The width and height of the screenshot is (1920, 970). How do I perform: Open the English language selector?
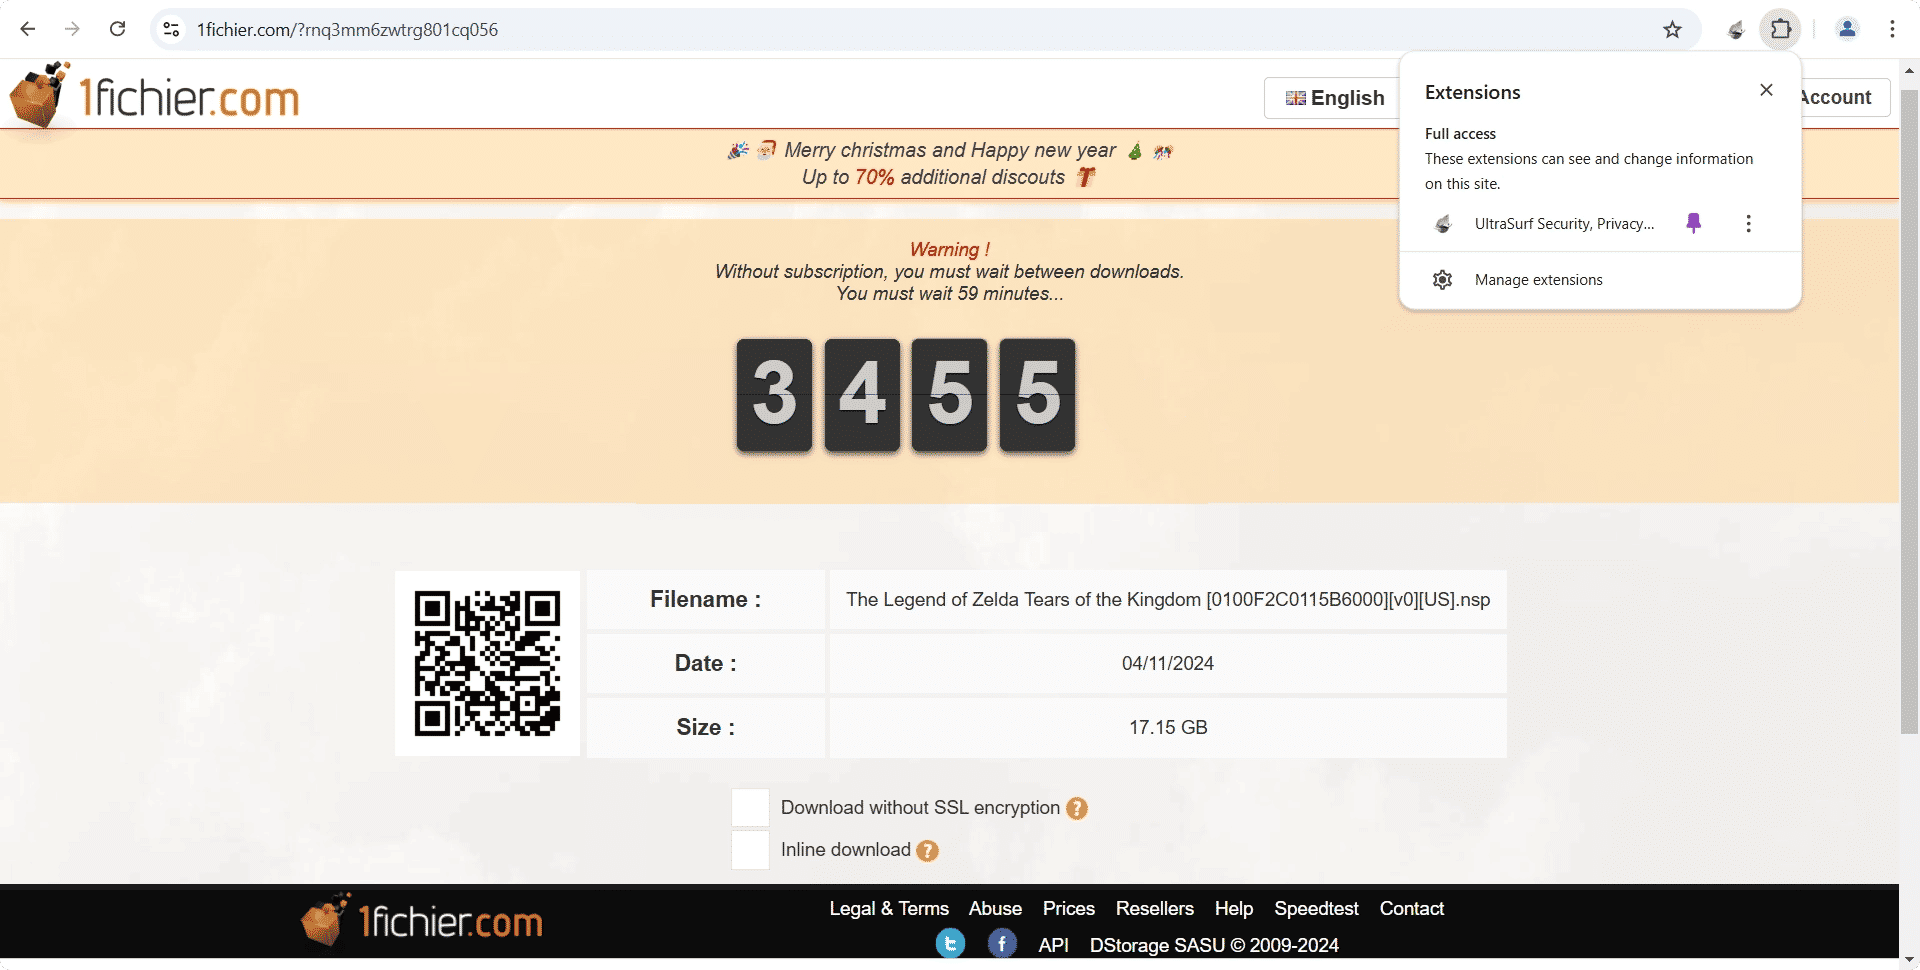(x=1334, y=98)
